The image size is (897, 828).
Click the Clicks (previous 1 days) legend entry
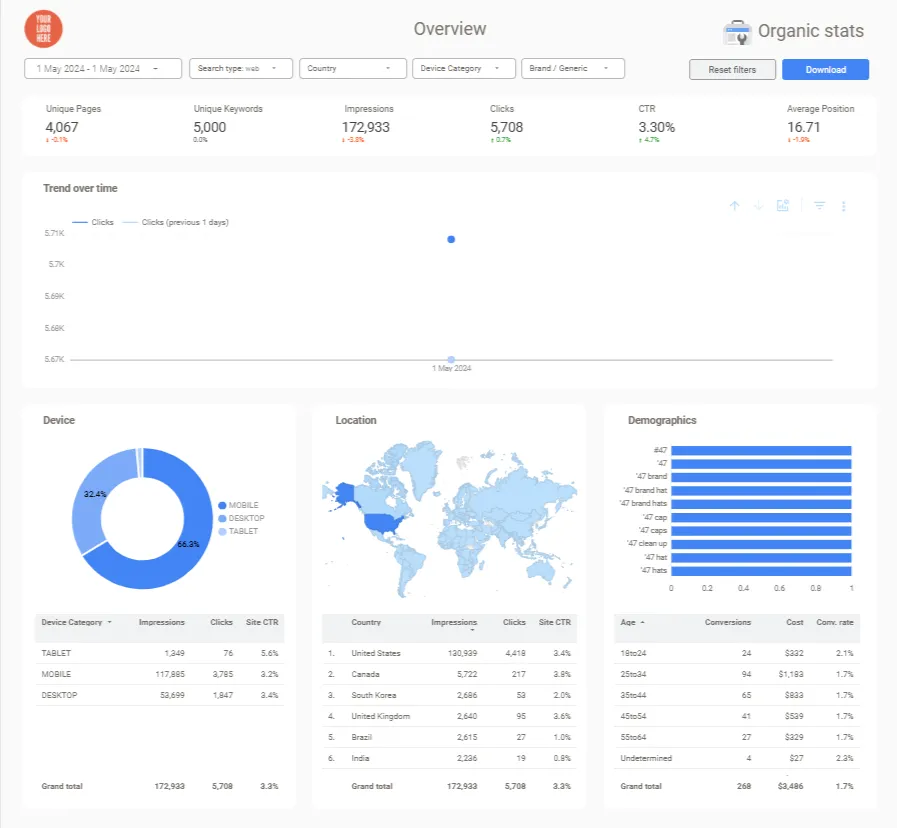coord(176,223)
